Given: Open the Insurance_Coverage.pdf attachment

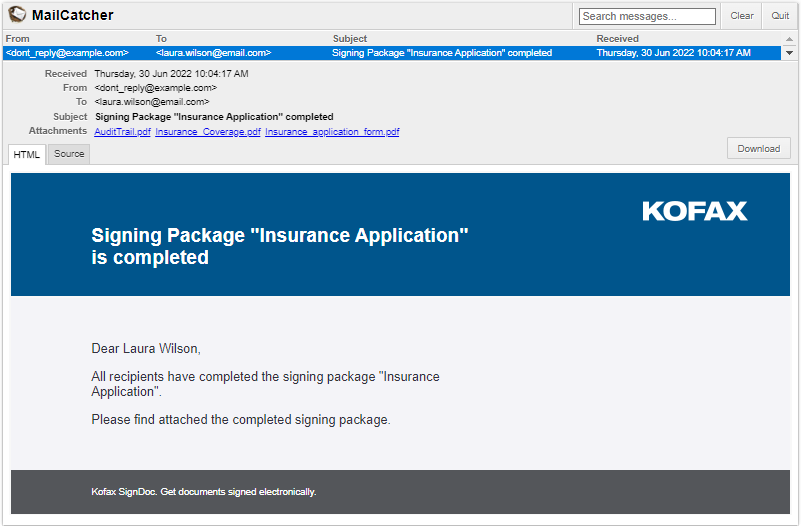Looking at the screenshot, I should [x=208, y=132].
